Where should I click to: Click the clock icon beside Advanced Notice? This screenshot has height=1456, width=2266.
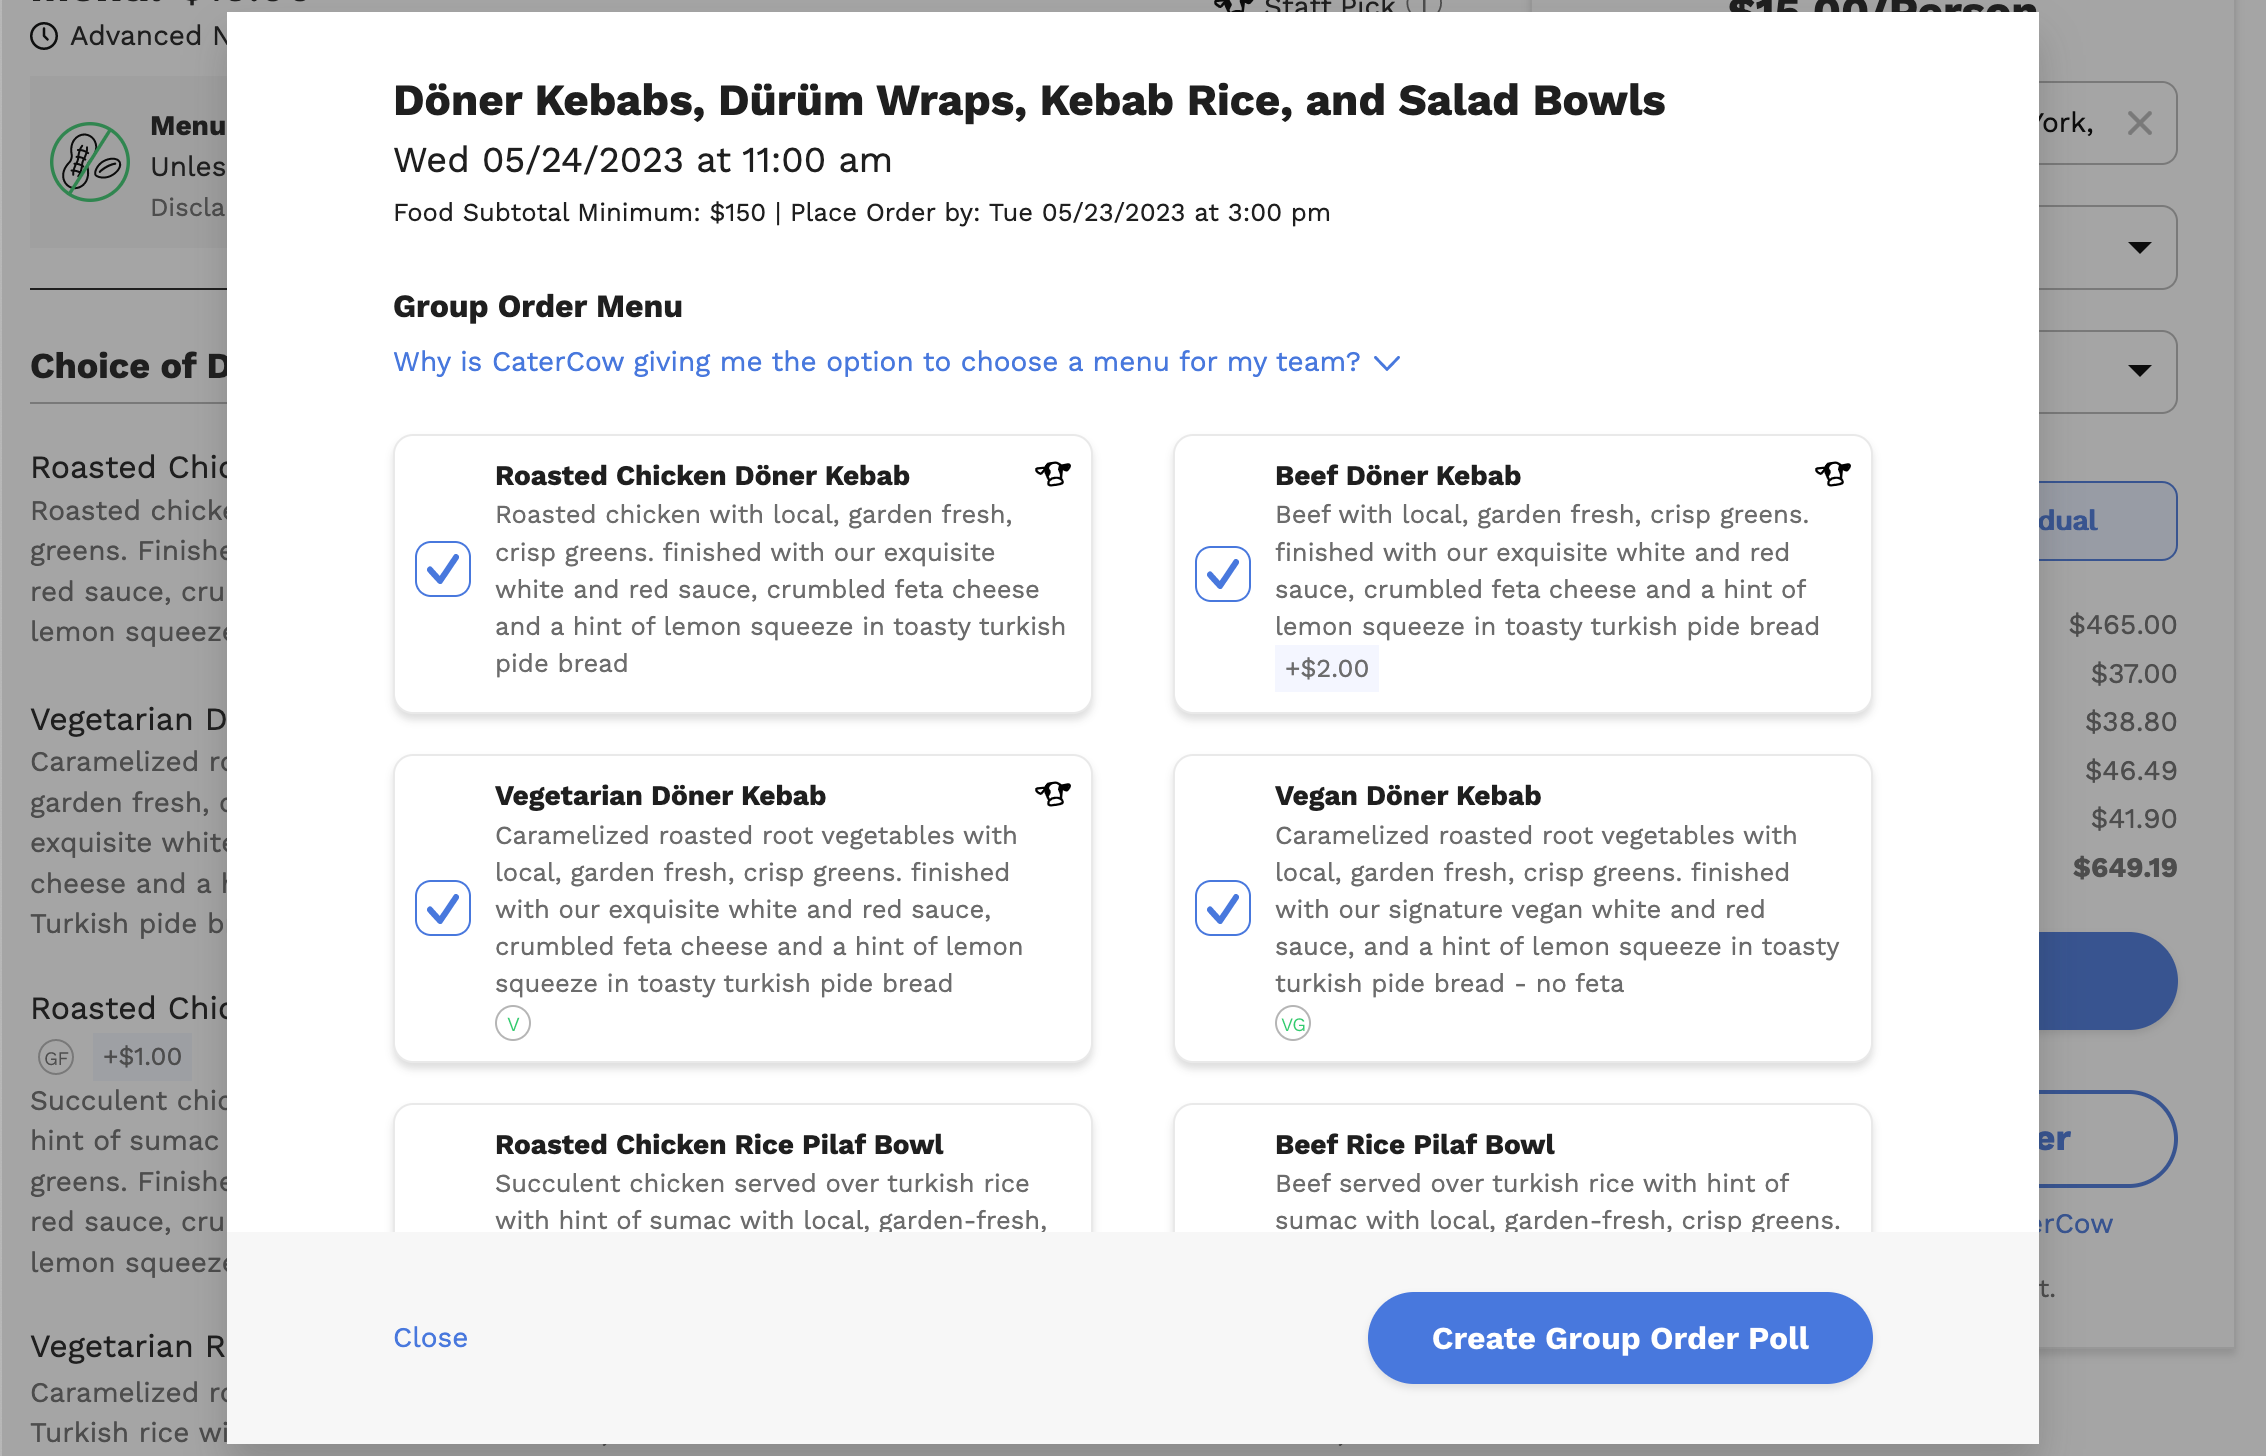click(x=44, y=37)
